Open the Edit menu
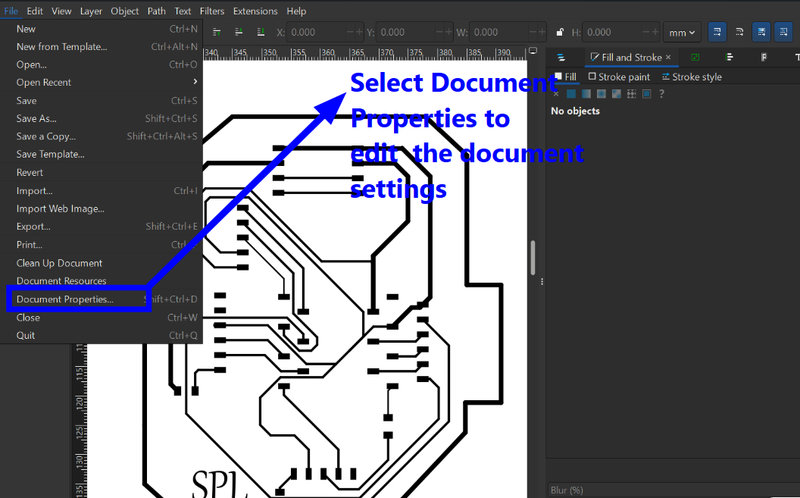Screen dimensions: 800x498 [x=35, y=11]
